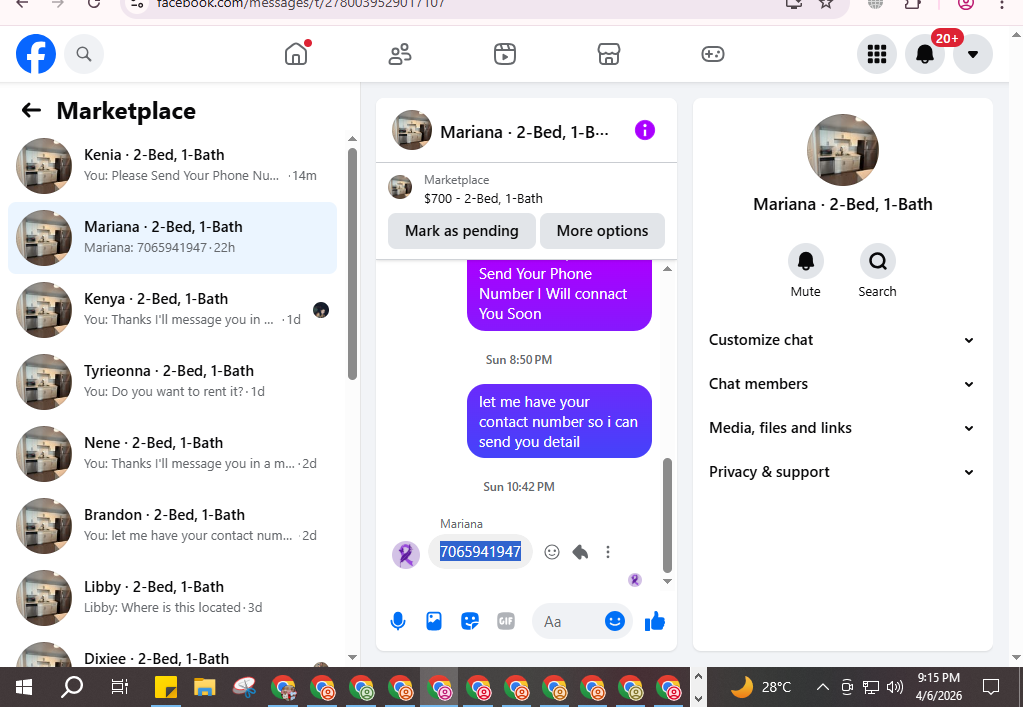Screen dimensions: 1023x707
Task: Expand Customize chat section
Action: pyautogui.click(x=842, y=340)
